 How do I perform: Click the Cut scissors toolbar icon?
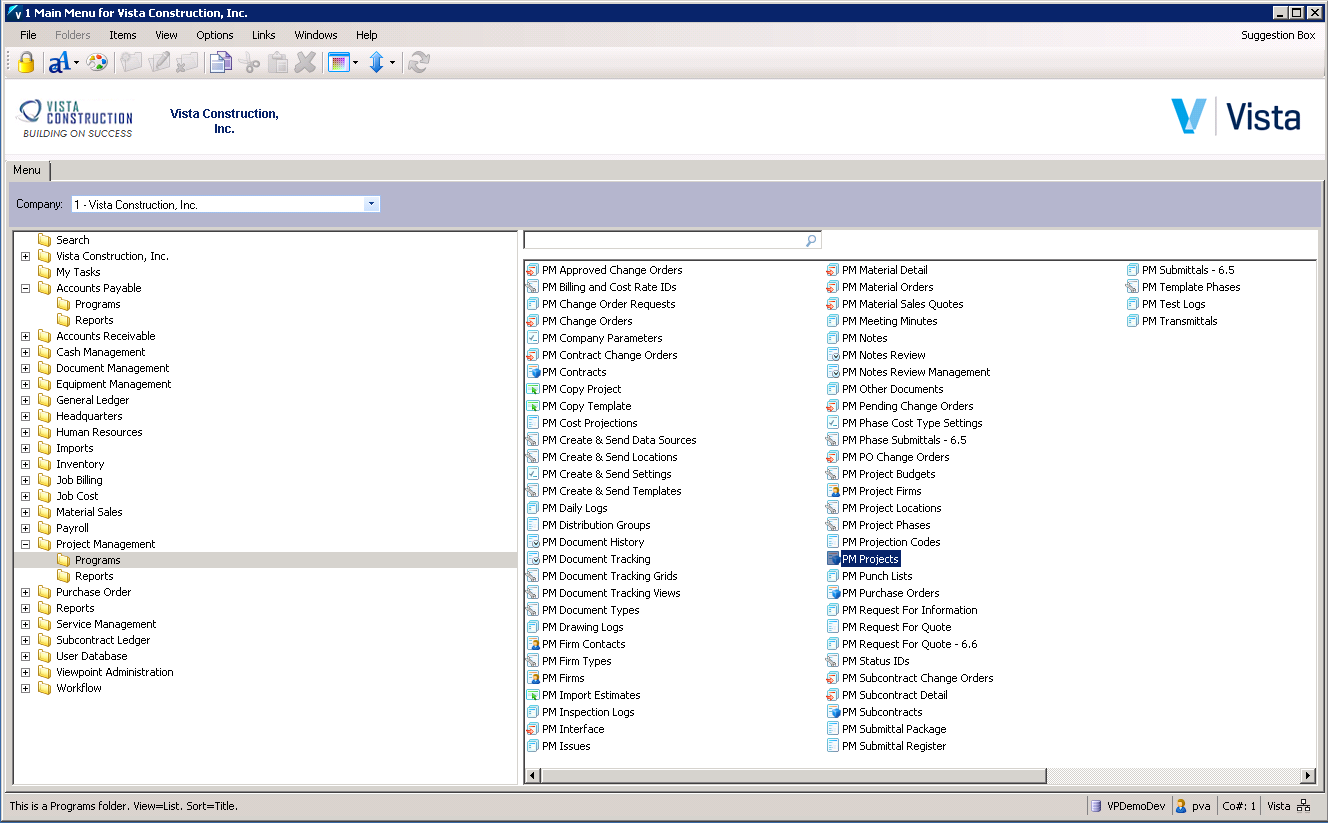250,62
